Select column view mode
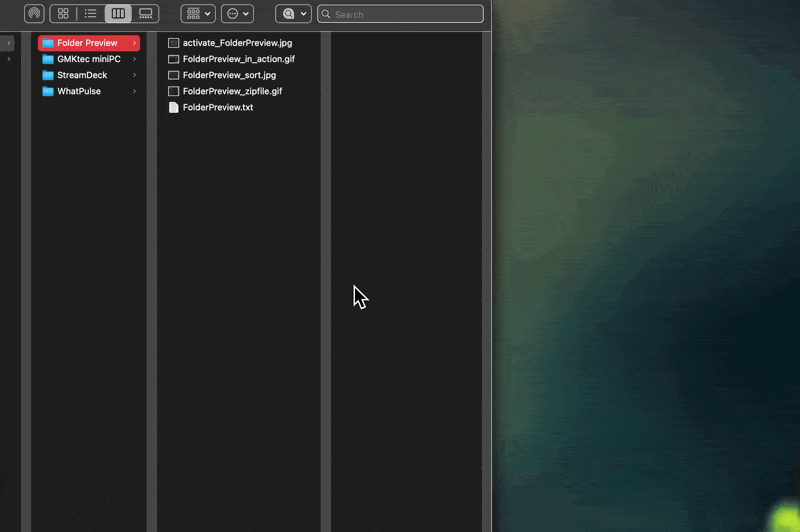The width and height of the screenshot is (800, 532). coord(118,14)
